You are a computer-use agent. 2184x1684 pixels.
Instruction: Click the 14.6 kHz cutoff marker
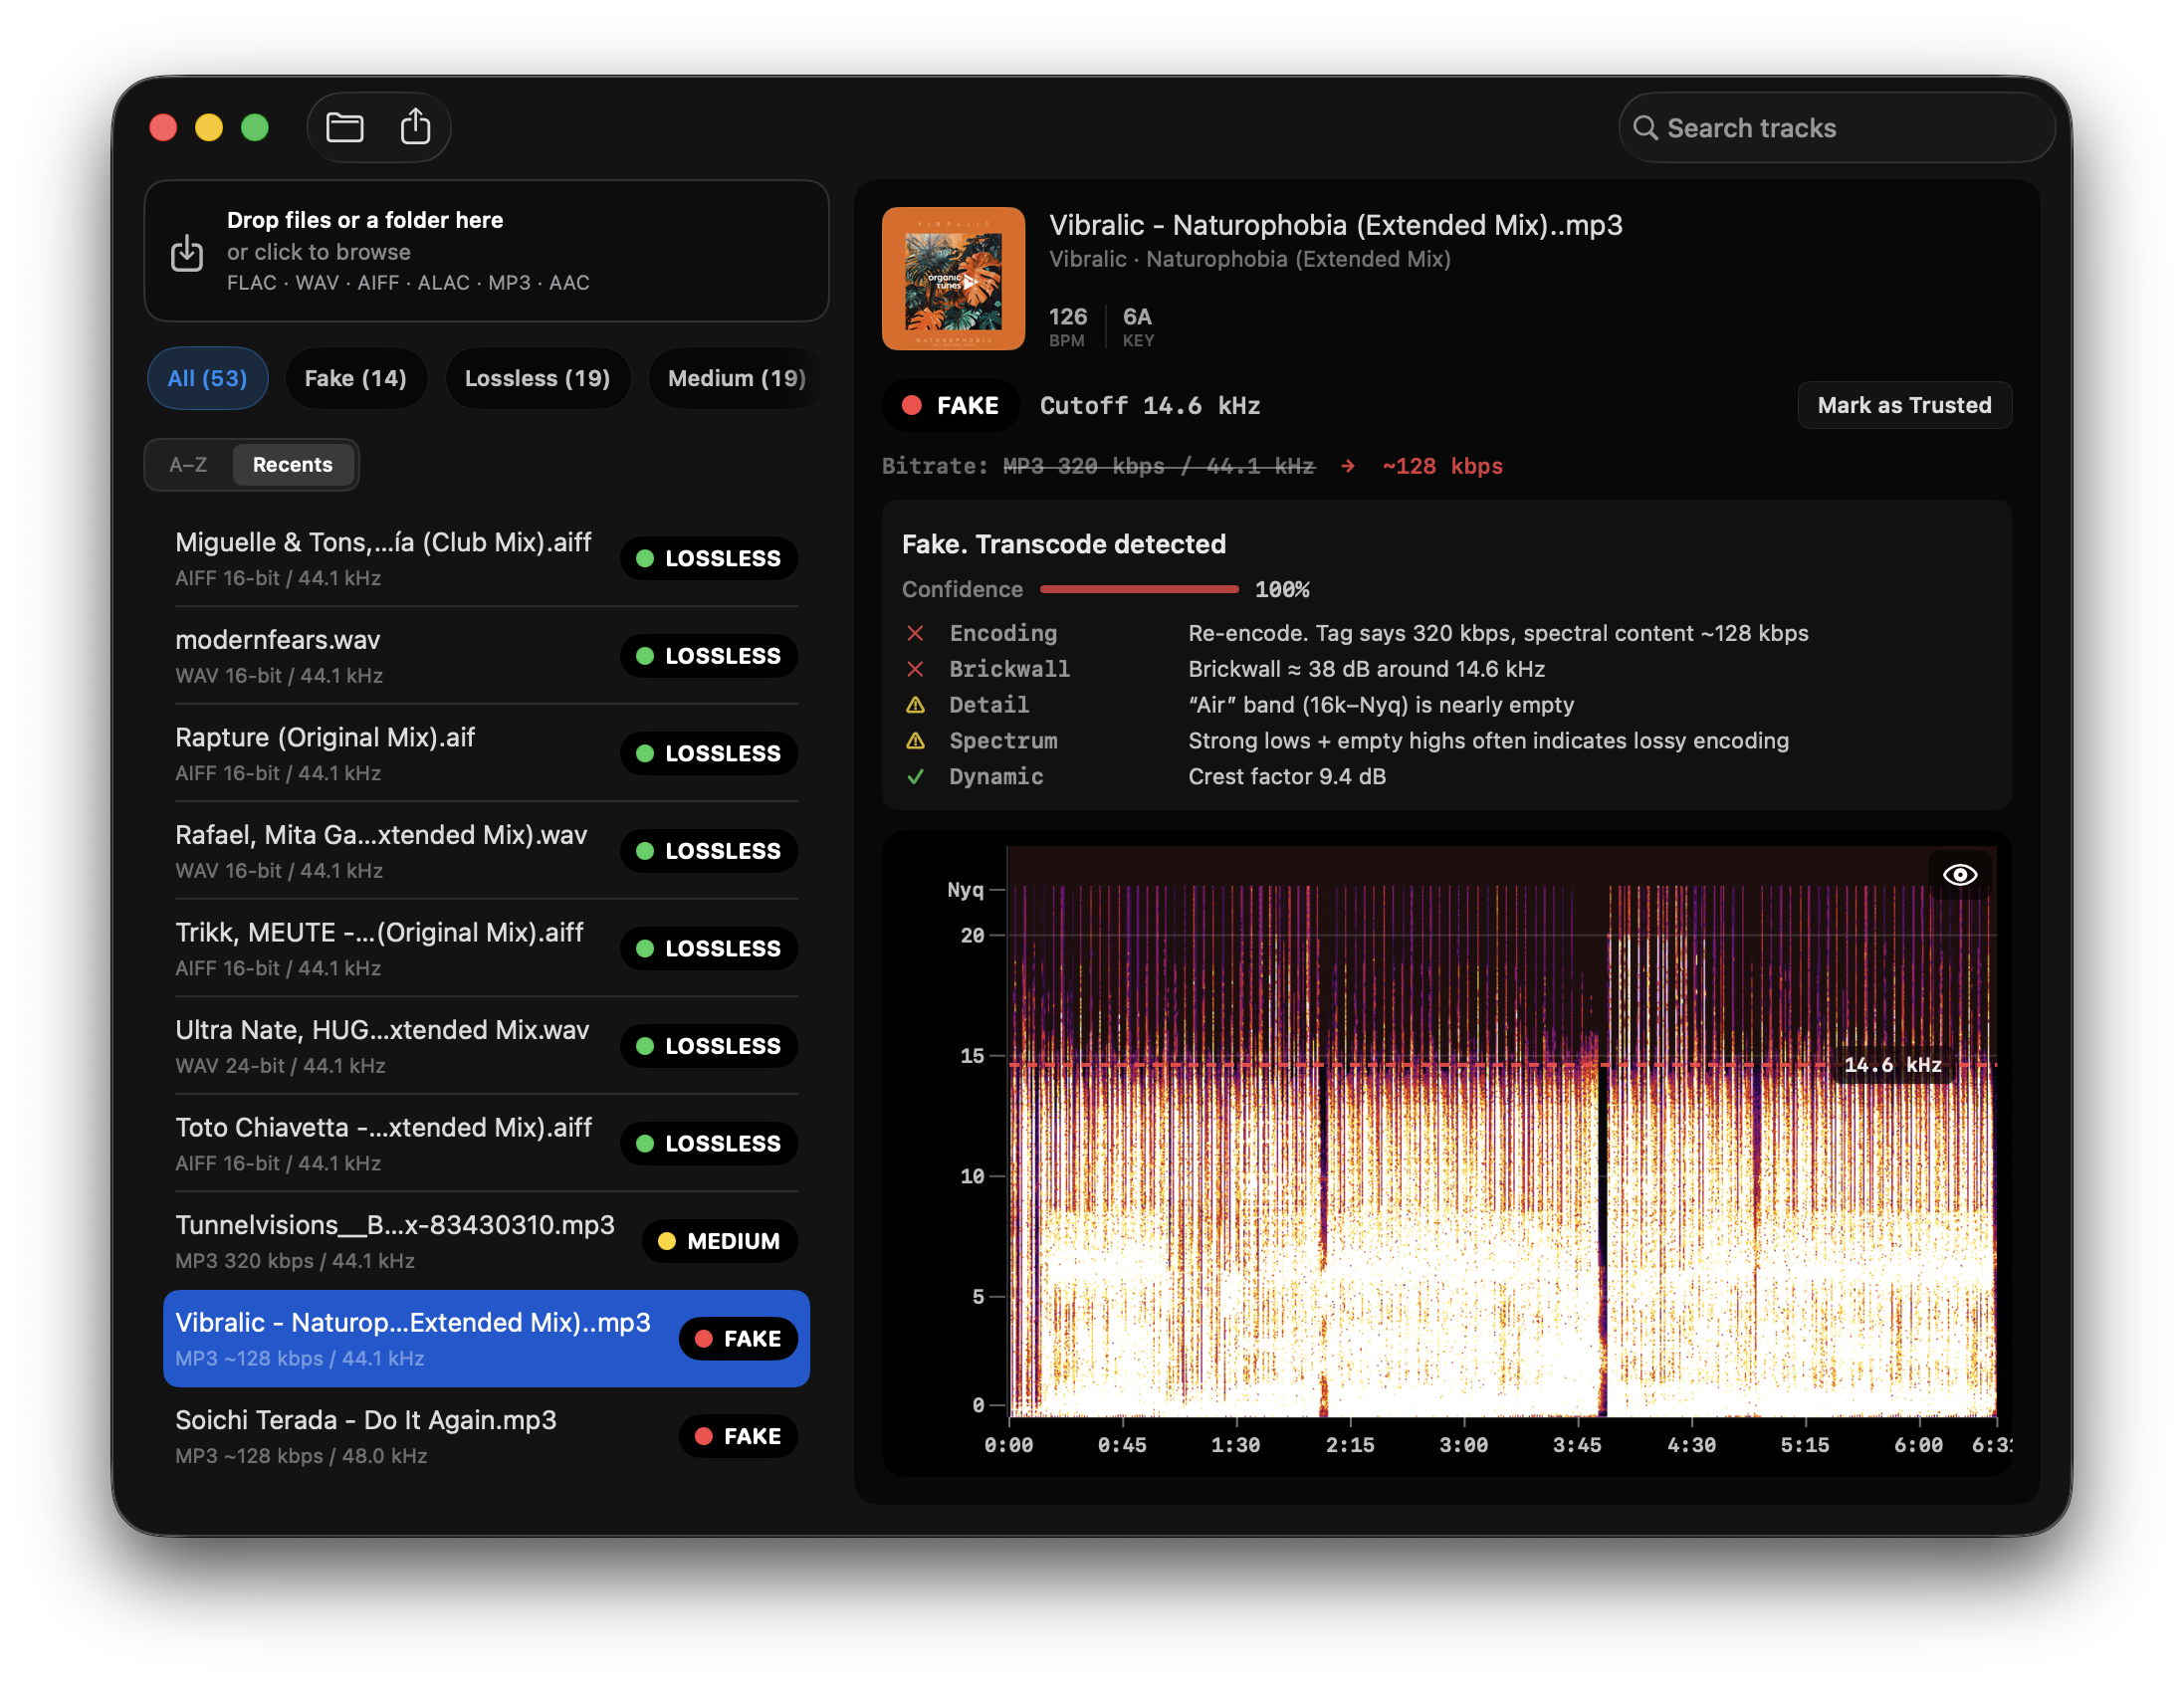click(1892, 1065)
